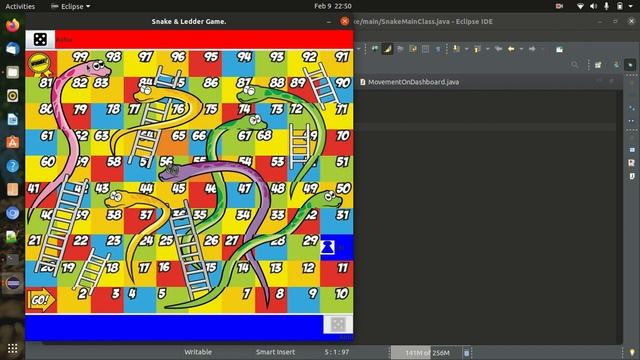640x360 pixels.
Task: Show Applications grid at dock bottom
Action: (13, 348)
